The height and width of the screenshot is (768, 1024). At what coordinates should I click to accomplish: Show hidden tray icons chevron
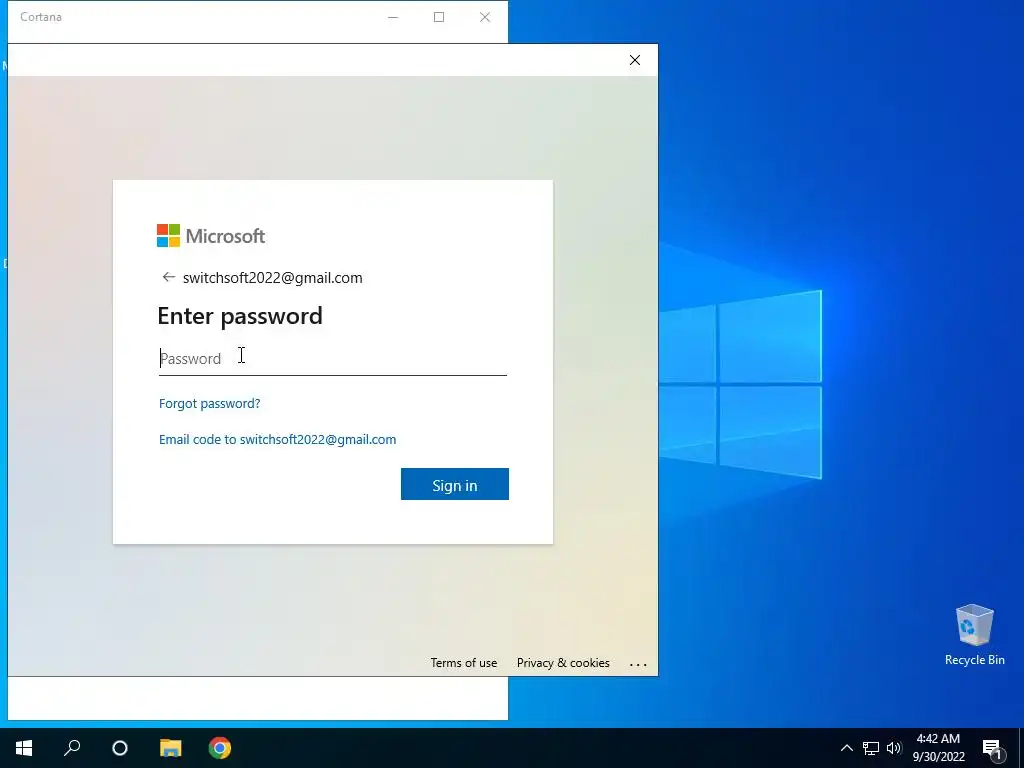click(846, 748)
